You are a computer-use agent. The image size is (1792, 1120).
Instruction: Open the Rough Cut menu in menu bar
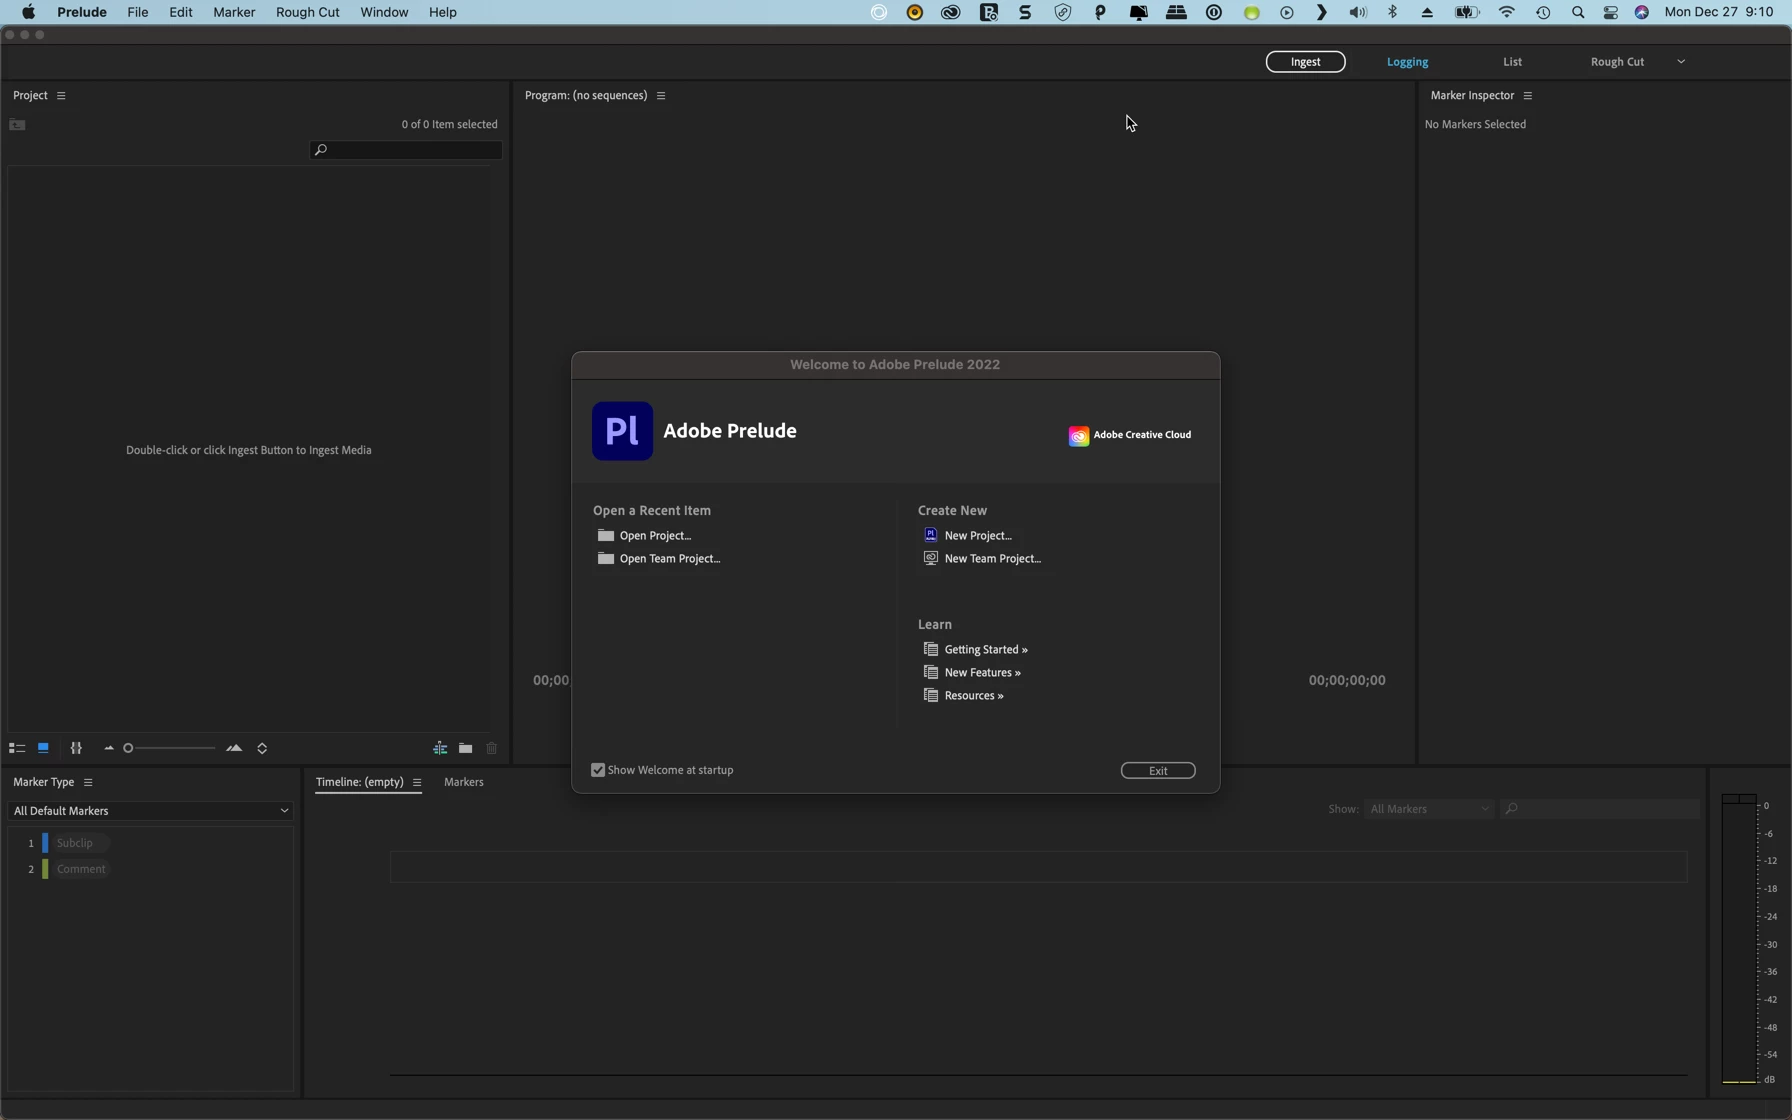[308, 12]
